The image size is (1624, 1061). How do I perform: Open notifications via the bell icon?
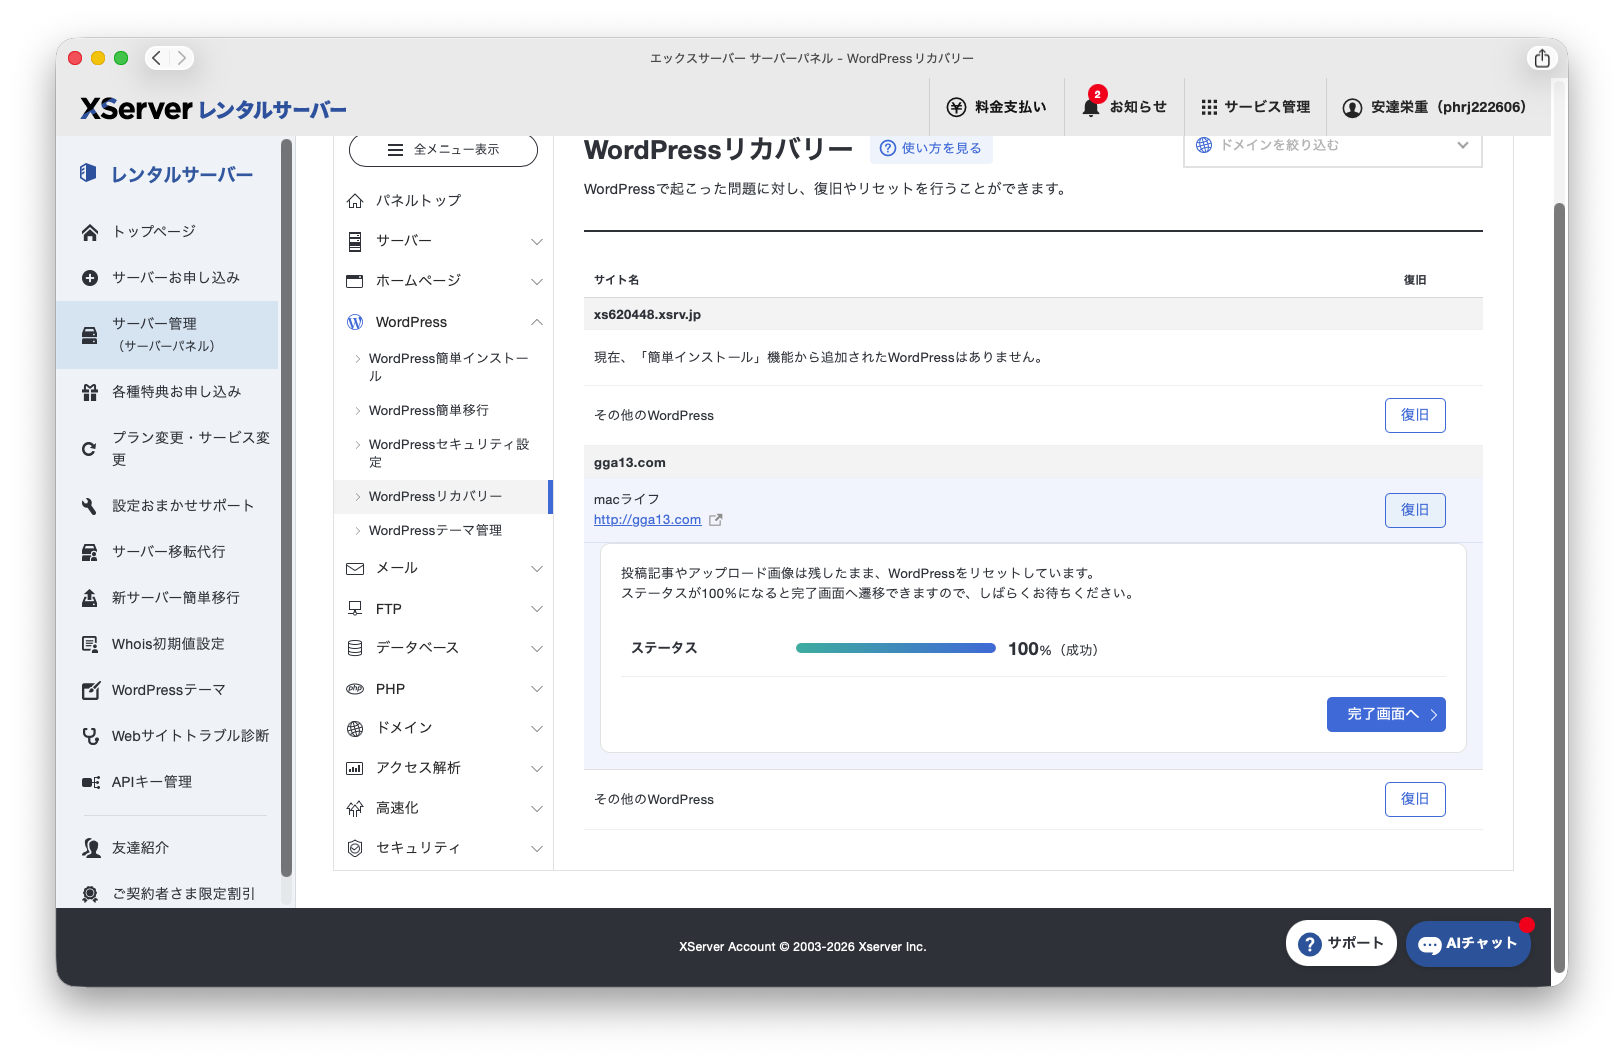click(1091, 106)
